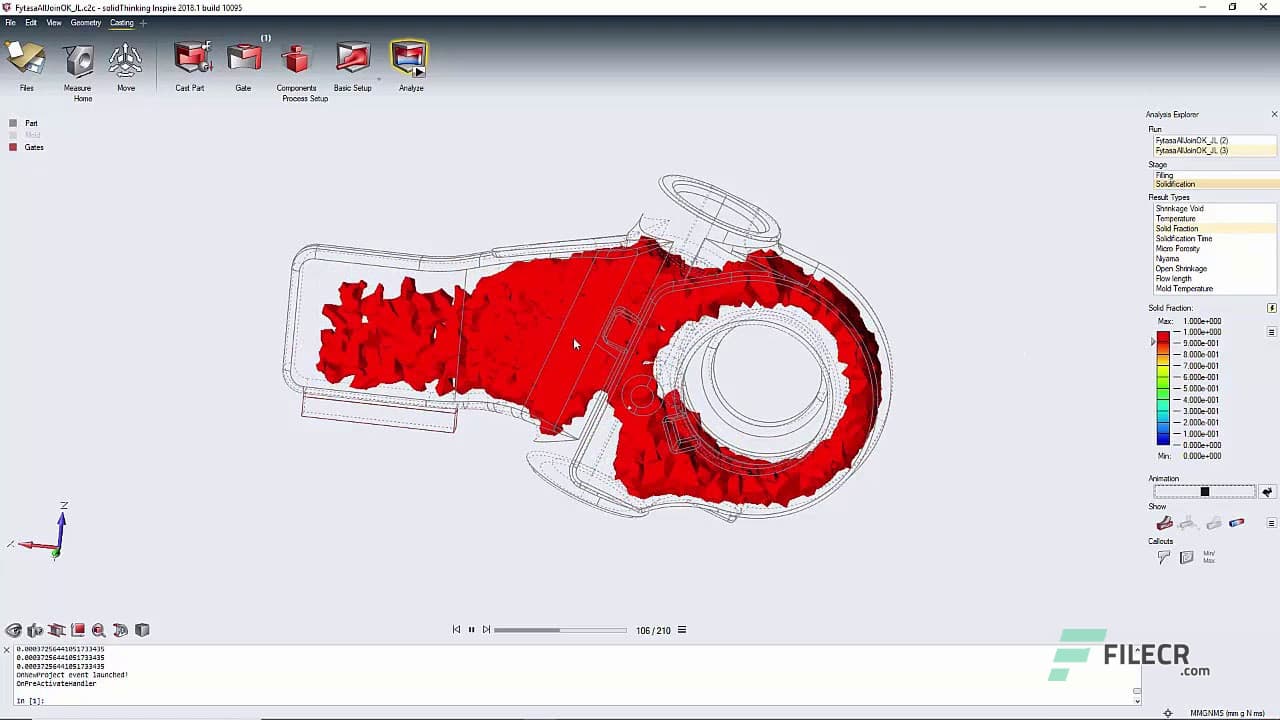Pause the animation playback
1280x720 pixels.
[x=471, y=630]
